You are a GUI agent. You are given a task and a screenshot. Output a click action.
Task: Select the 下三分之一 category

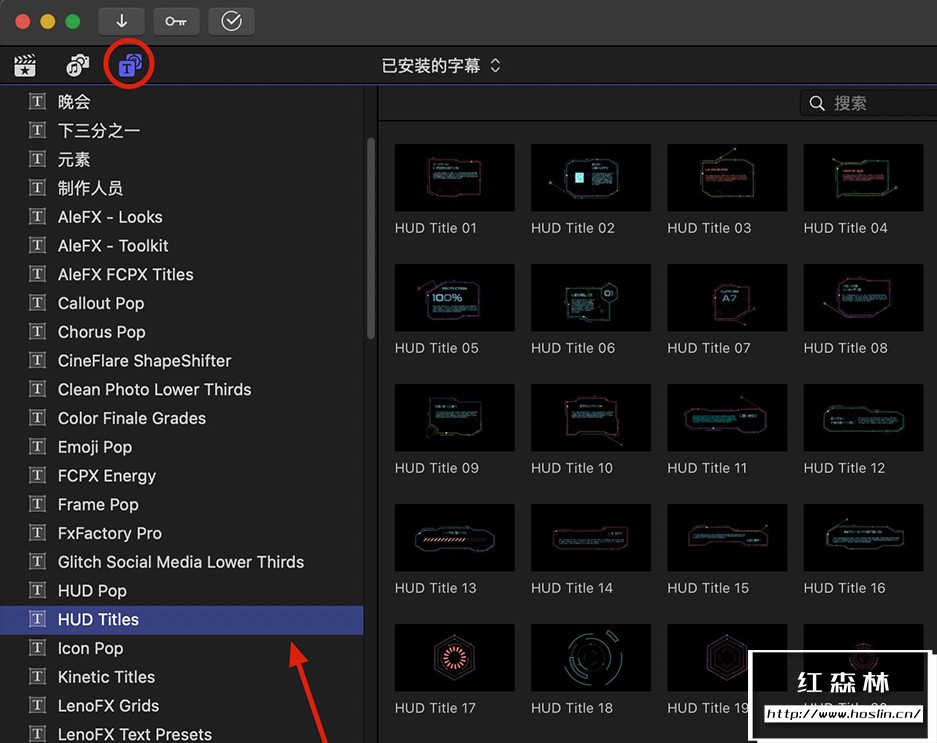click(182, 130)
